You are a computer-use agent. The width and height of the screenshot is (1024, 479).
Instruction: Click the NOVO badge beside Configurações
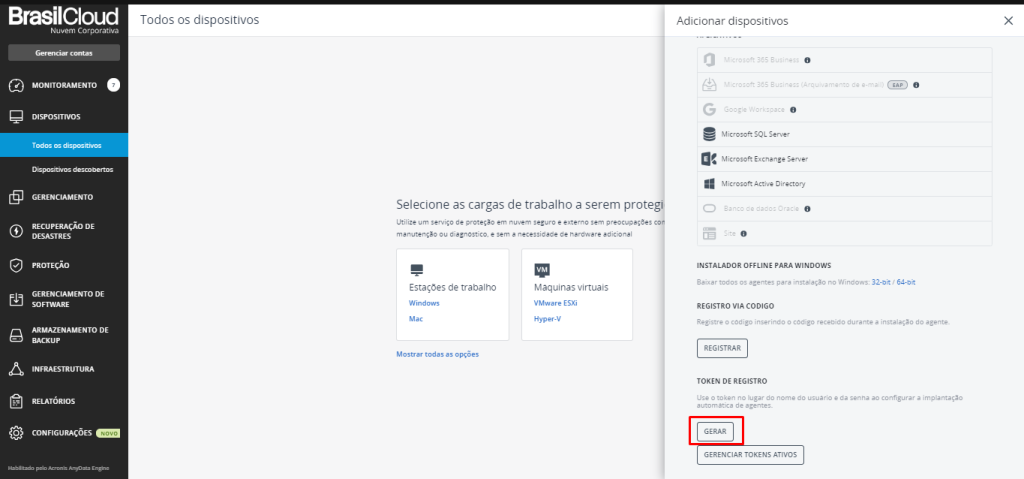point(108,433)
